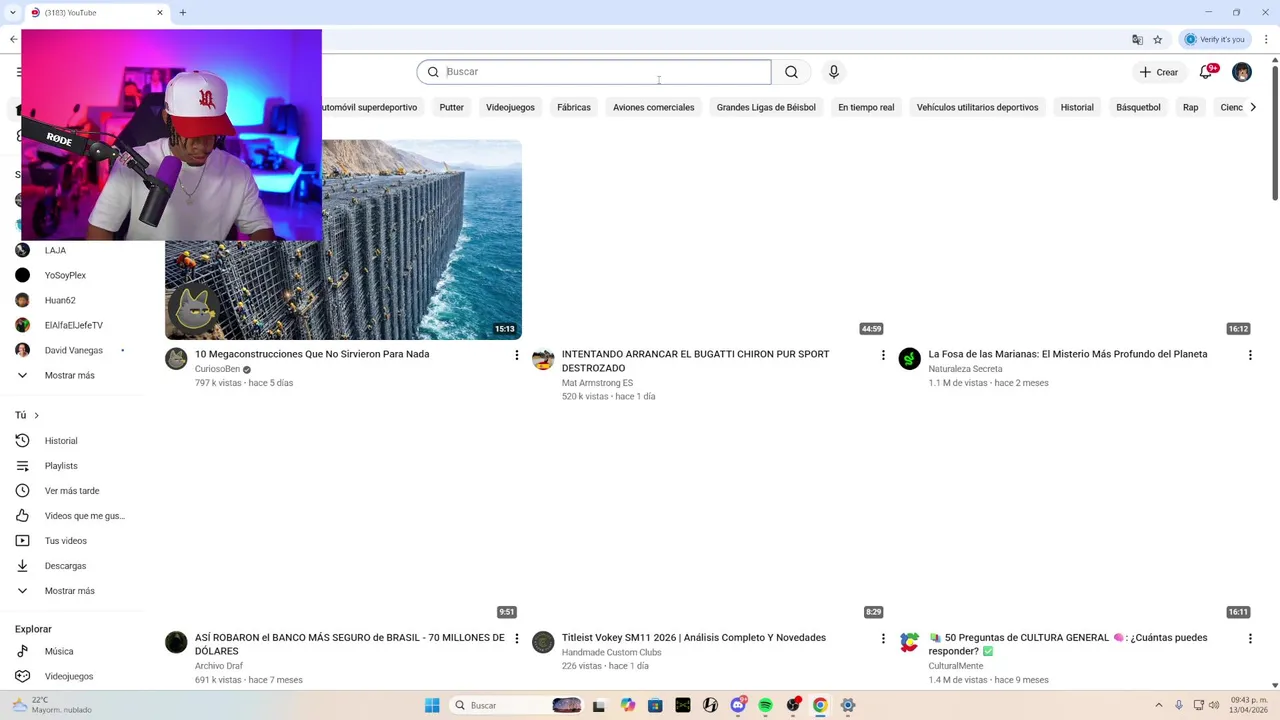Open options for Bugatti Chiron video
The width and height of the screenshot is (1280, 720).
pos(883,355)
